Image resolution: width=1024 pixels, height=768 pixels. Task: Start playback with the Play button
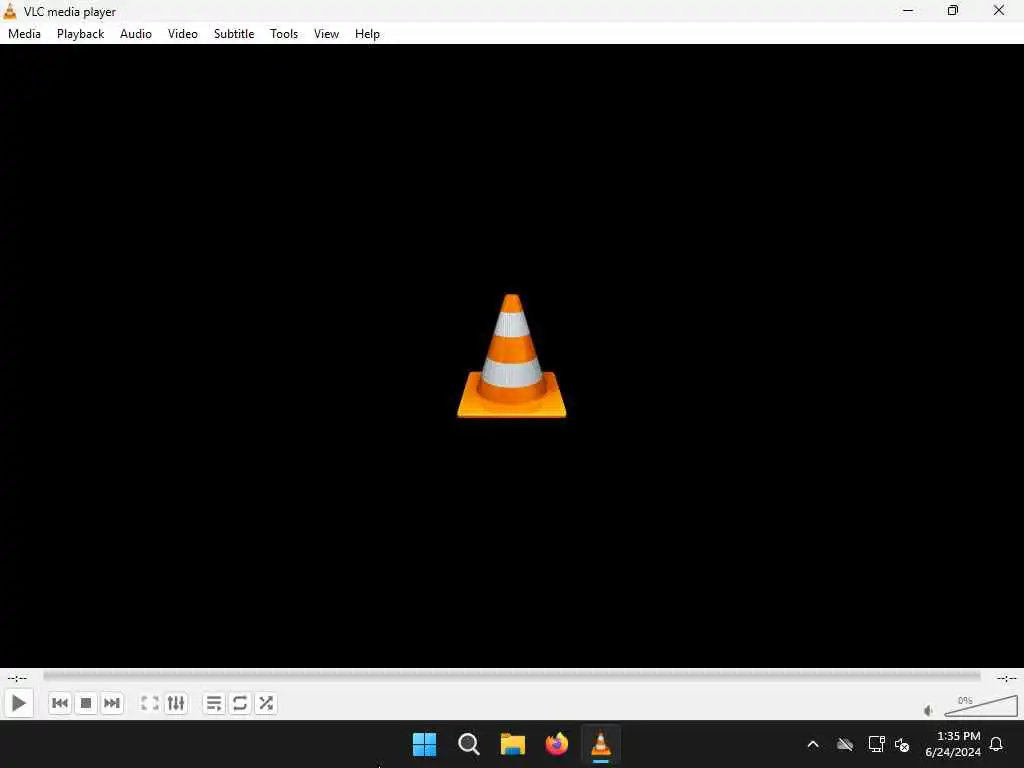click(x=19, y=703)
